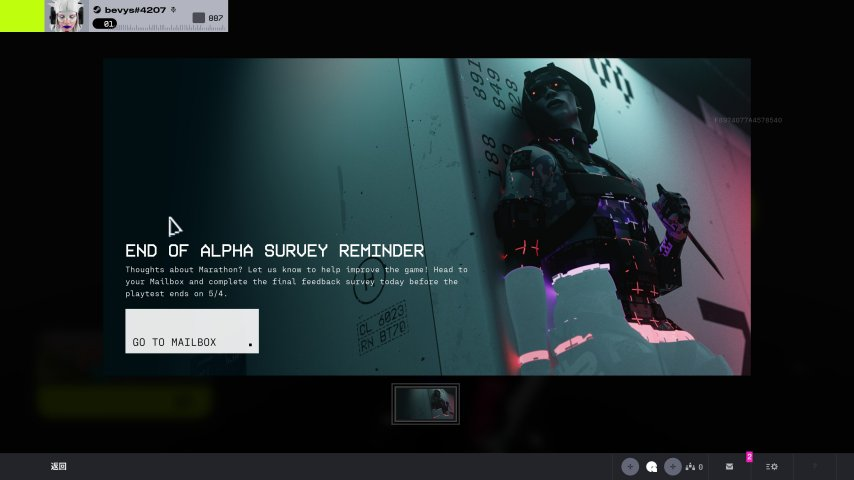This screenshot has height=480, width=854.
Task: Click the first plus squad slot
Action: tap(630, 466)
